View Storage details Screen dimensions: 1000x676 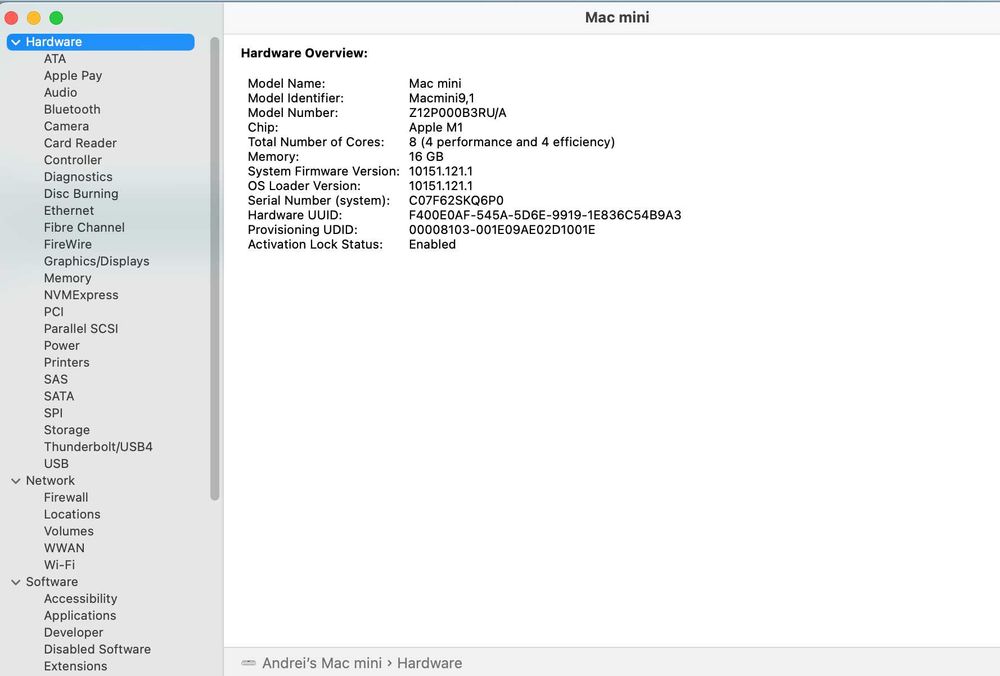click(67, 430)
